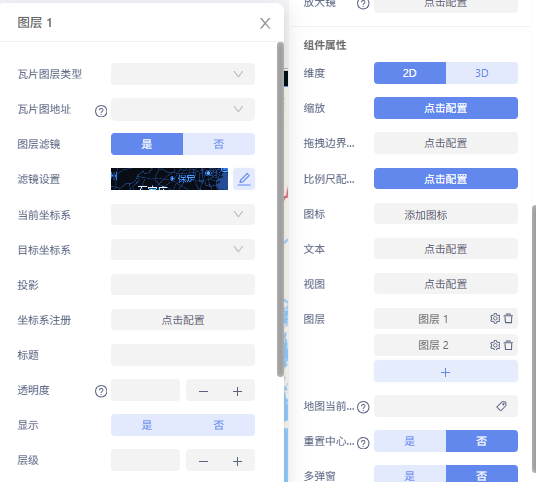
Task: Expand the 当前坐标系 dropdown
Action: click(183, 214)
